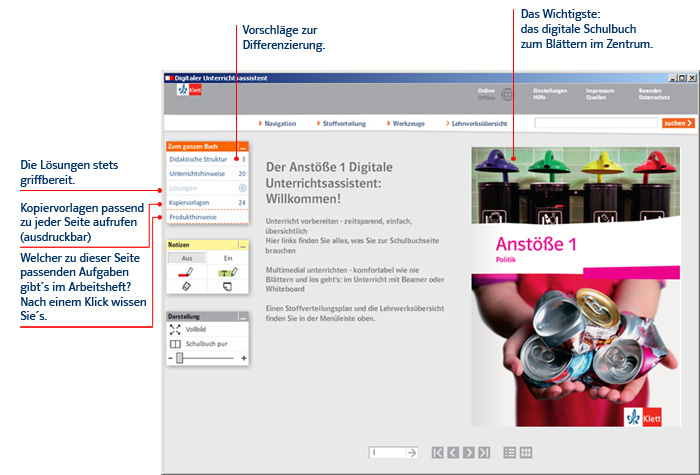Switch notes off with Aus
The image size is (700, 475).
[x=187, y=258]
